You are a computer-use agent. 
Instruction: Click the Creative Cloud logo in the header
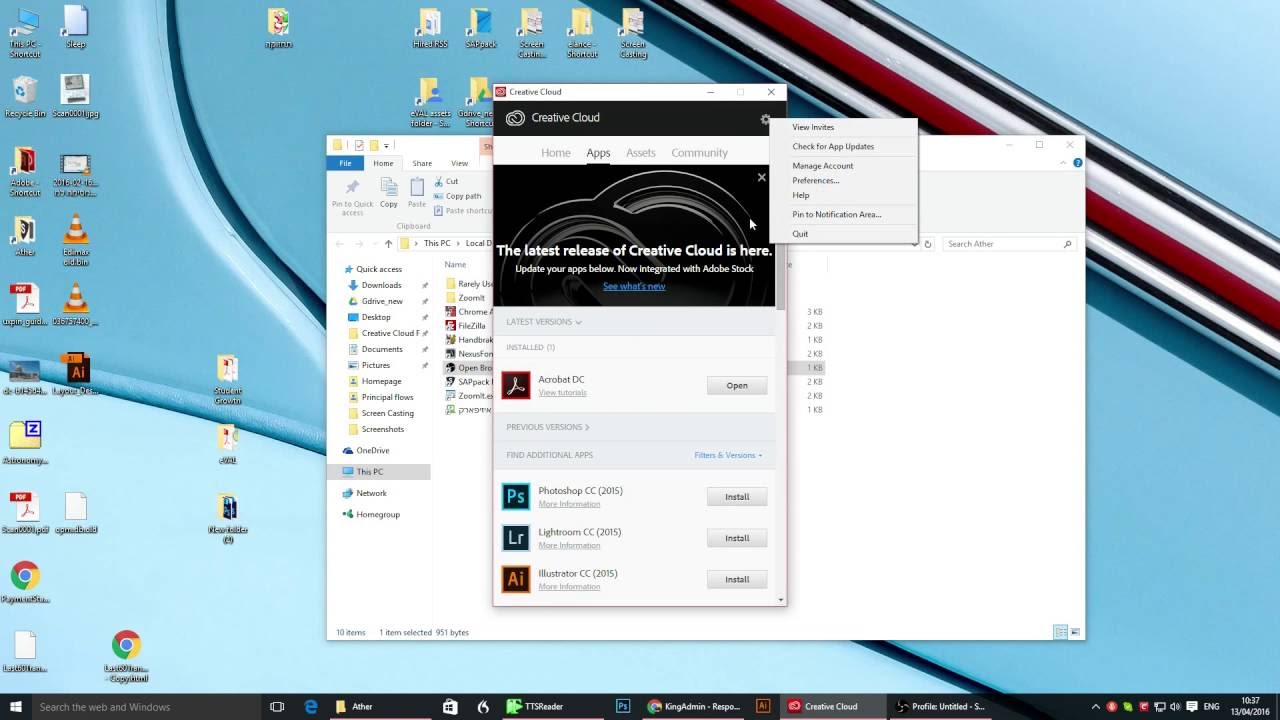(x=515, y=118)
